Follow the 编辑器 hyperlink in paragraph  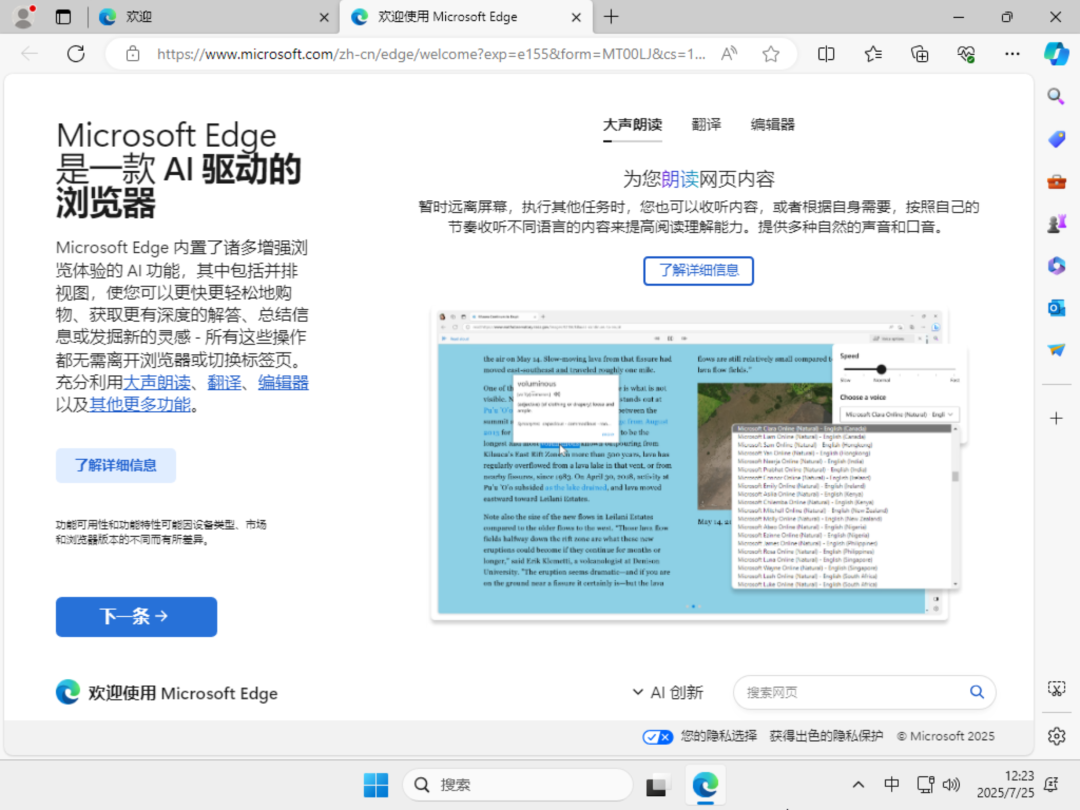click(283, 382)
